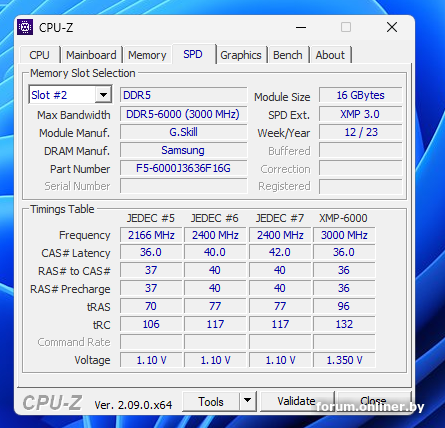
Task: Click the CAS# Latency row label
Action: coord(76,253)
